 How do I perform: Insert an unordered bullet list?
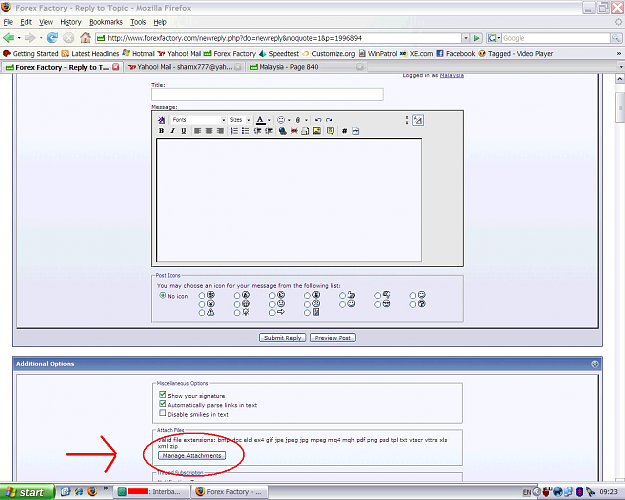(246, 131)
